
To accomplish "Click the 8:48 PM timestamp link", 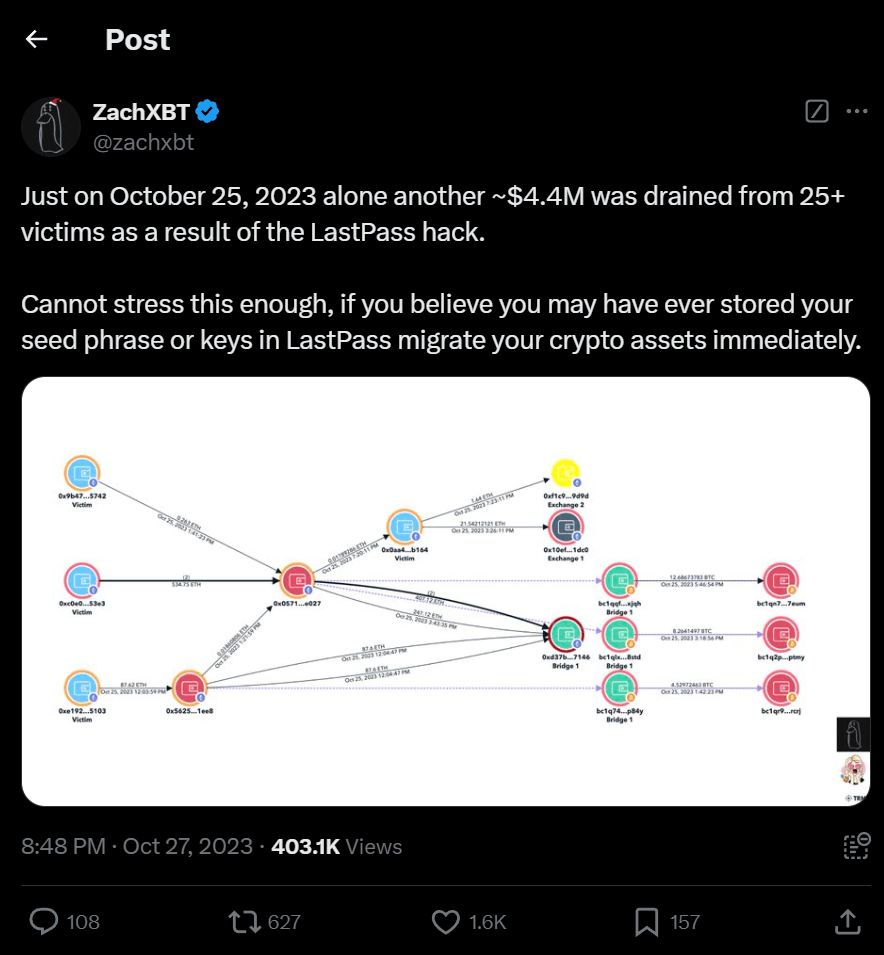I will pyautogui.click(x=63, y=846).
